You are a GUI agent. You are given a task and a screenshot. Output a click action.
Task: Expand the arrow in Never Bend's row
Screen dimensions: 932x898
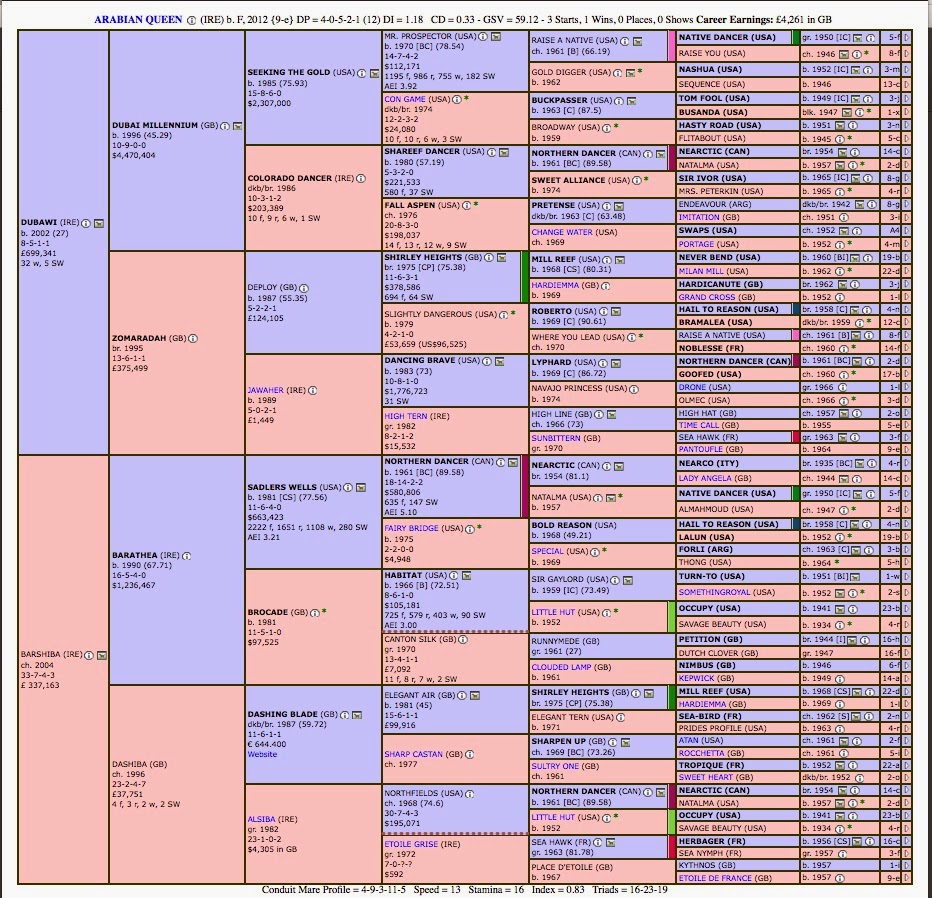point(906,258)
